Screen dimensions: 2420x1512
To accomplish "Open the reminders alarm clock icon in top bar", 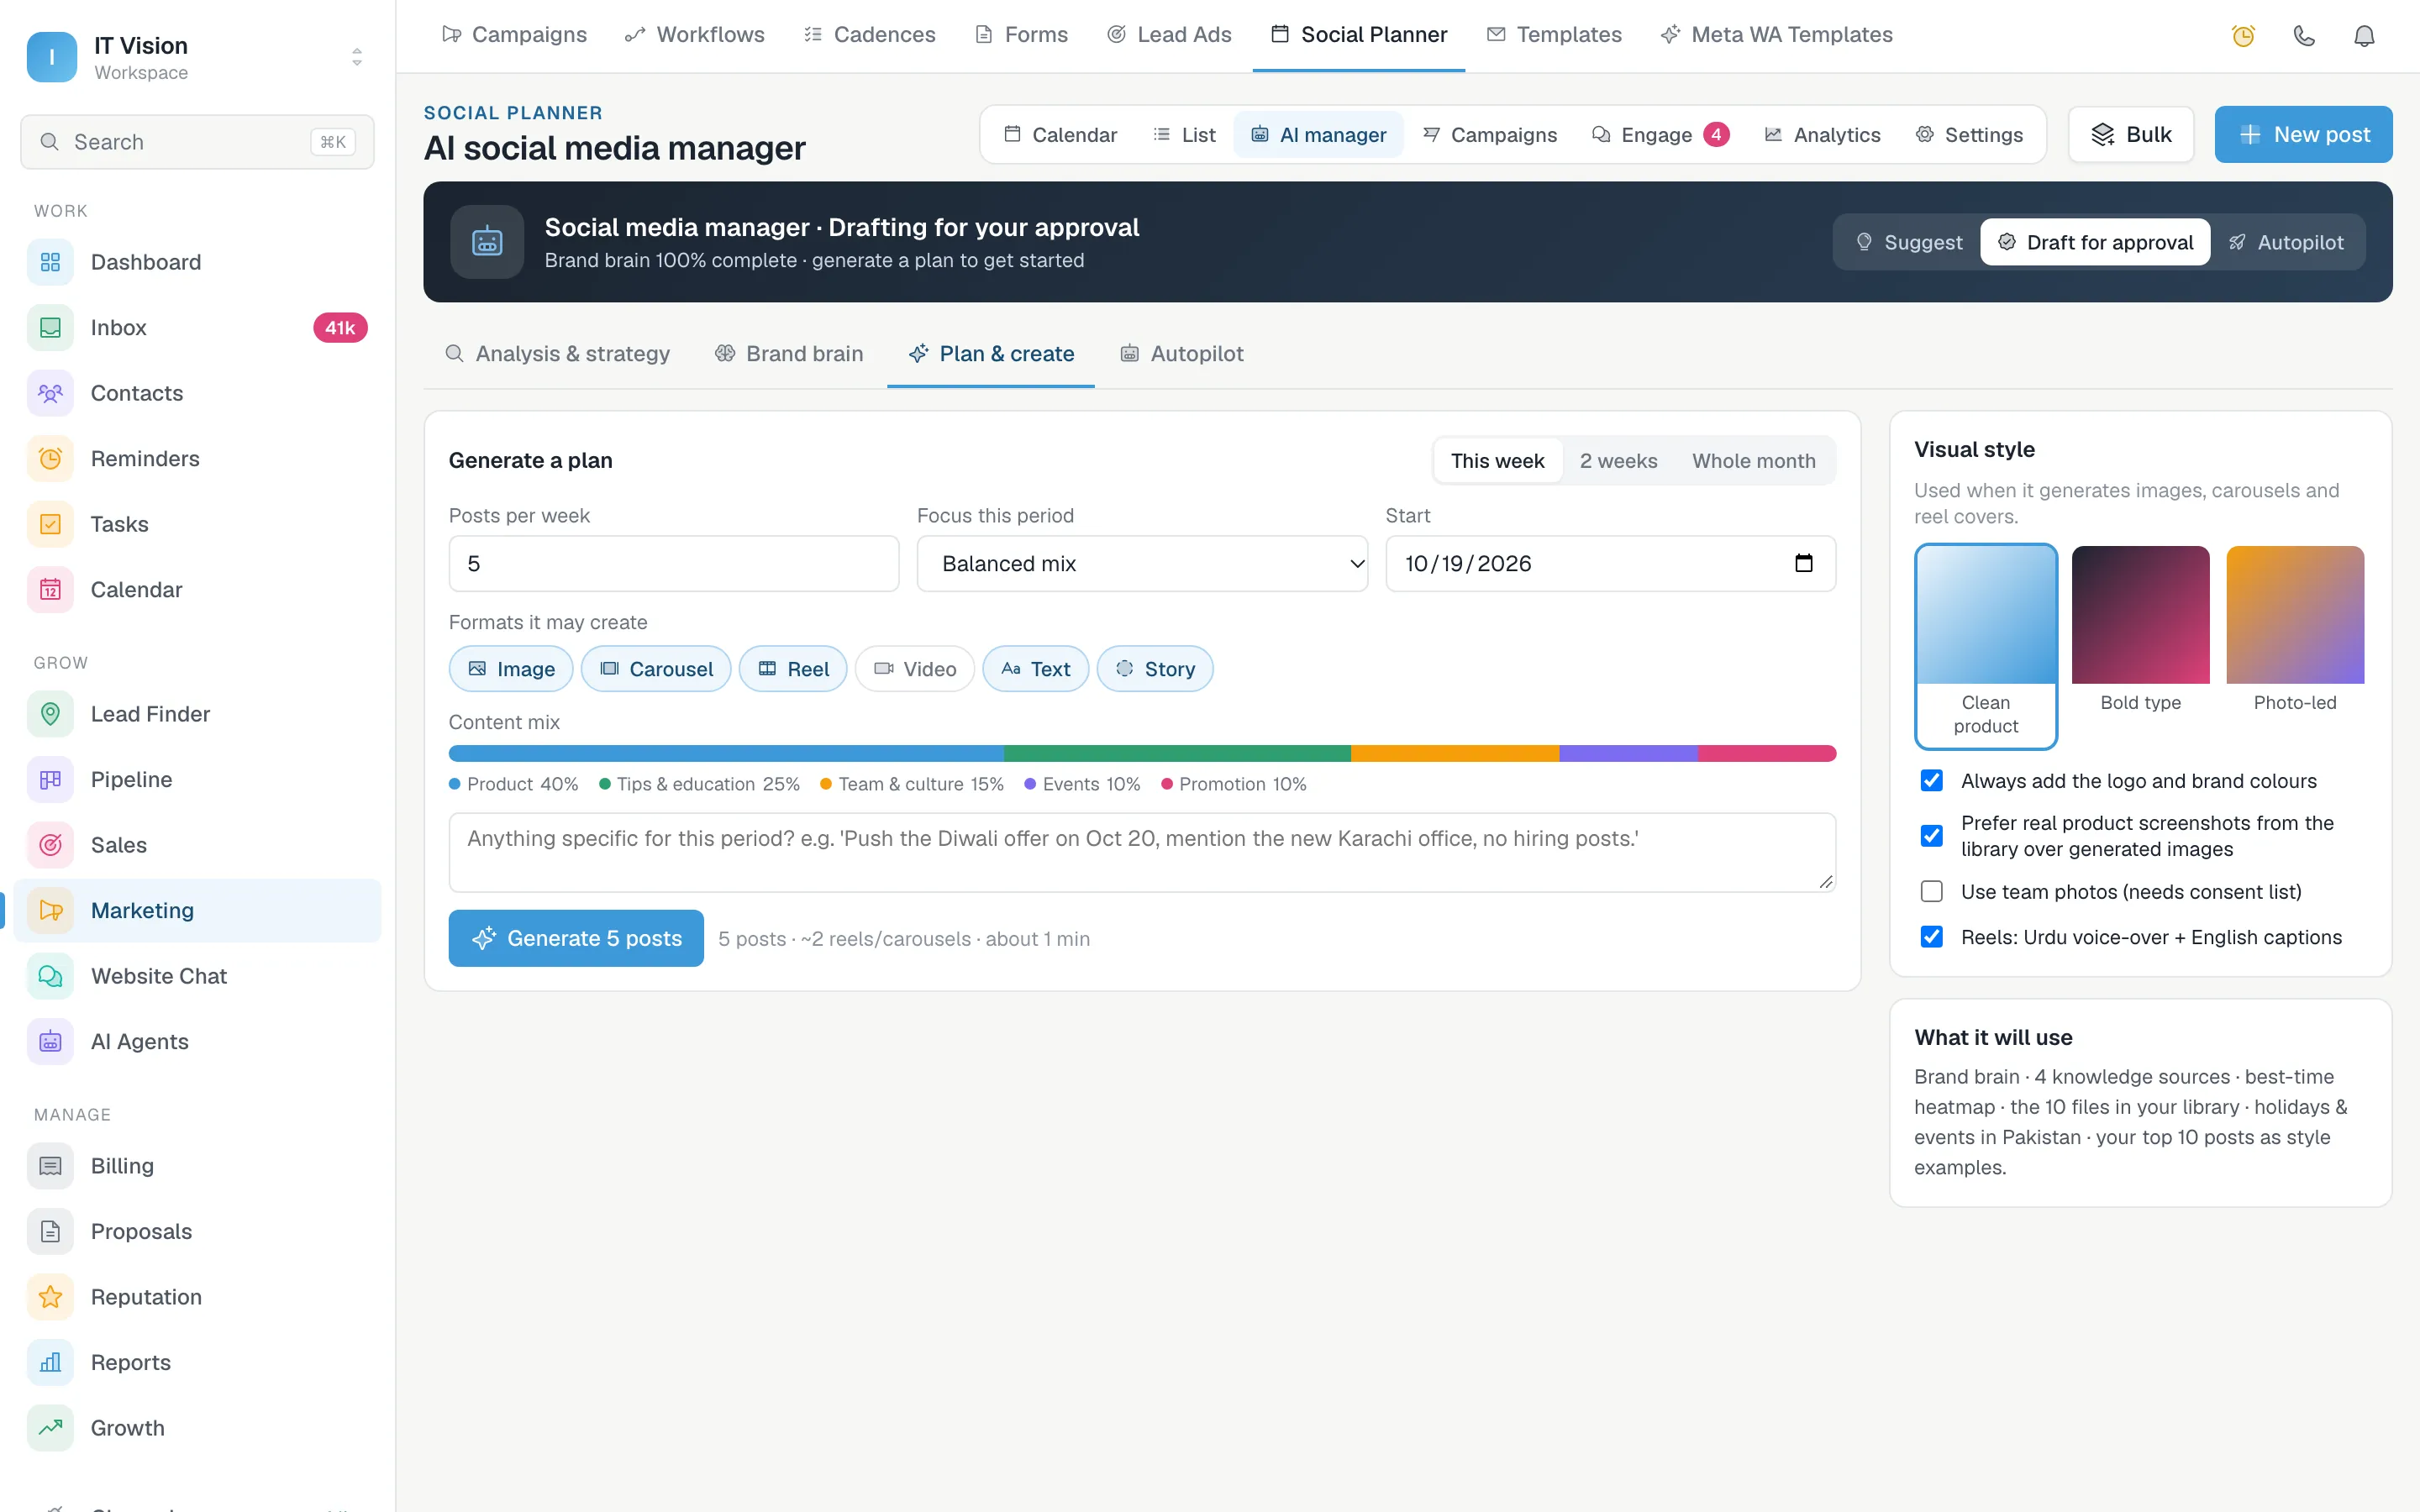I will (x=2243, y=36).
